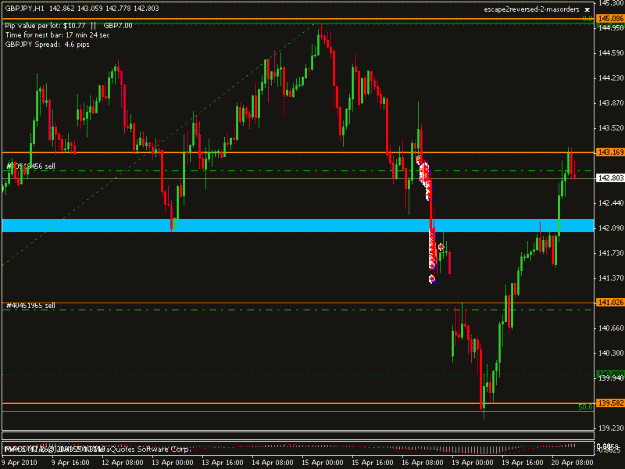Click the 139.230 price scale label

coord(610,428)
